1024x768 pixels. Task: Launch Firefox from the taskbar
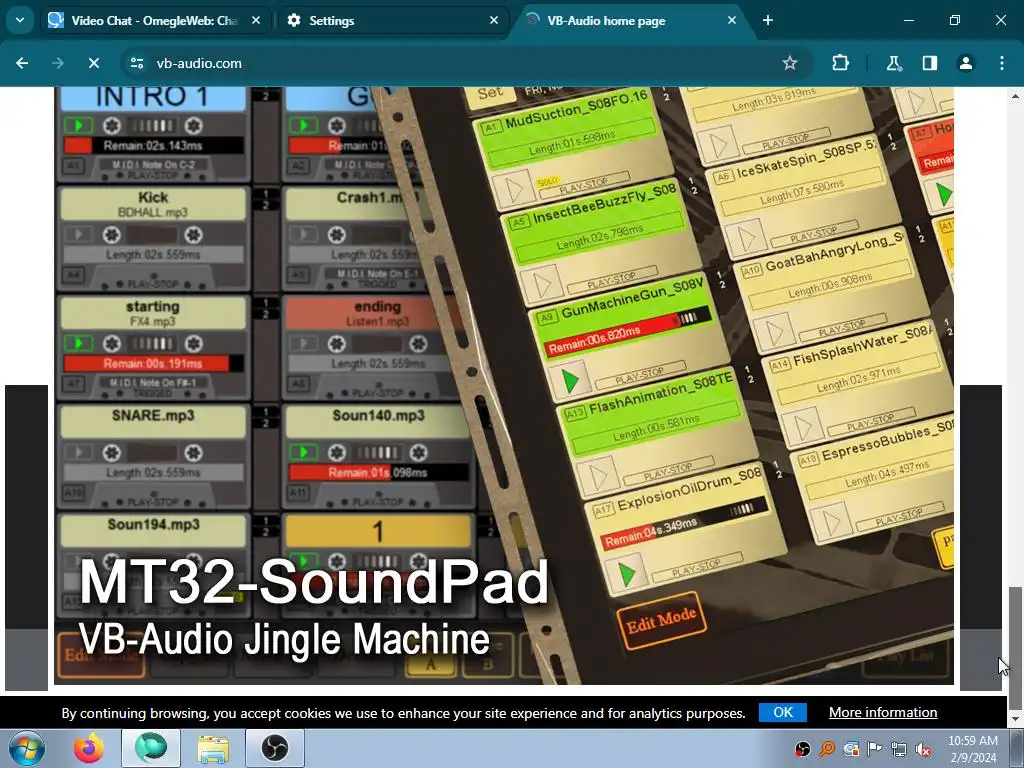pos(89,748)
